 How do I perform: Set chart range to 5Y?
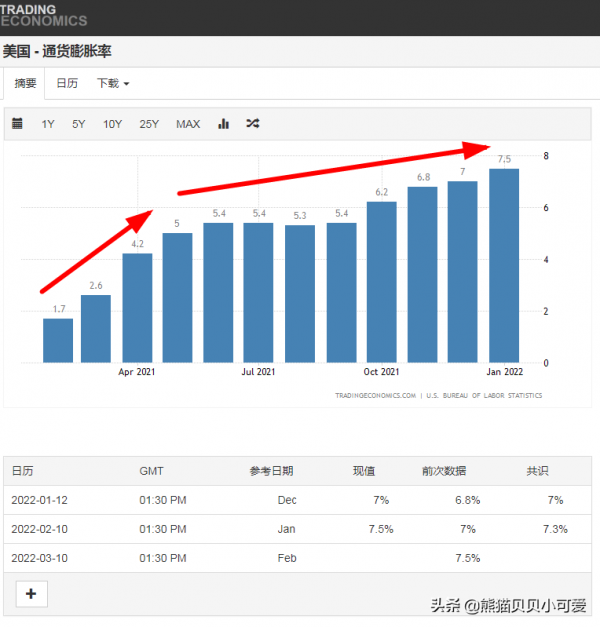78,124
